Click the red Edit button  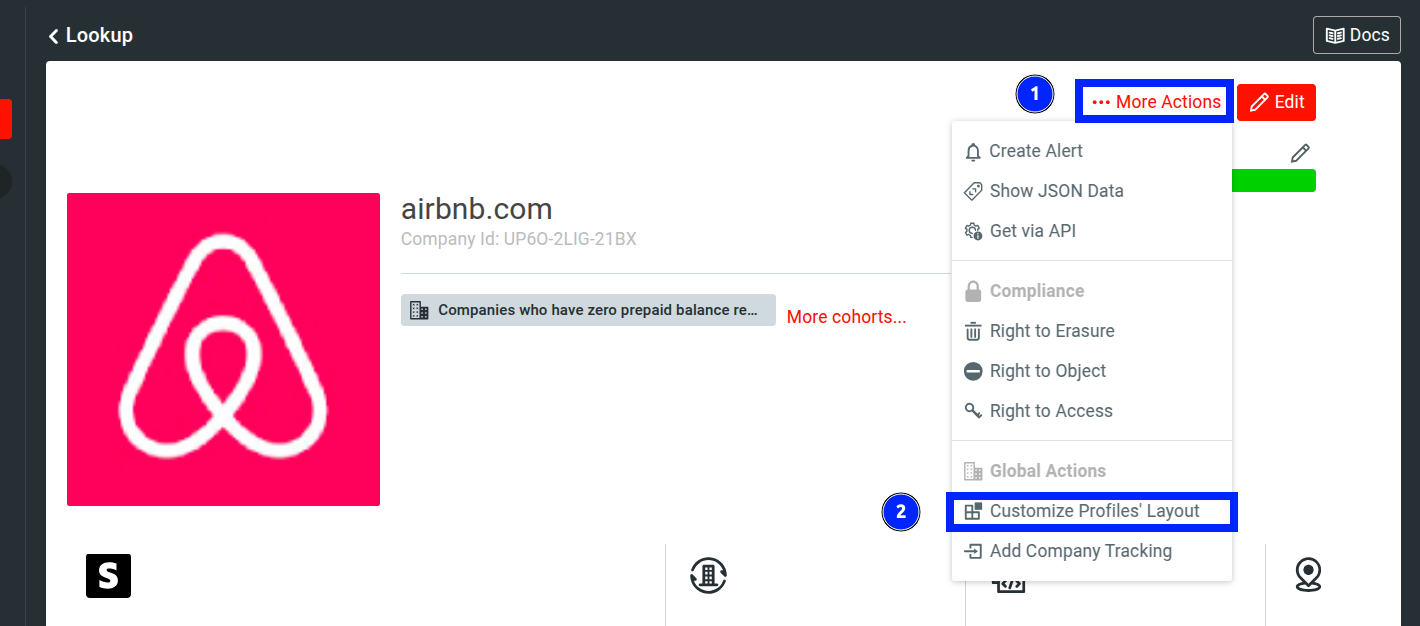[1276, 102]
